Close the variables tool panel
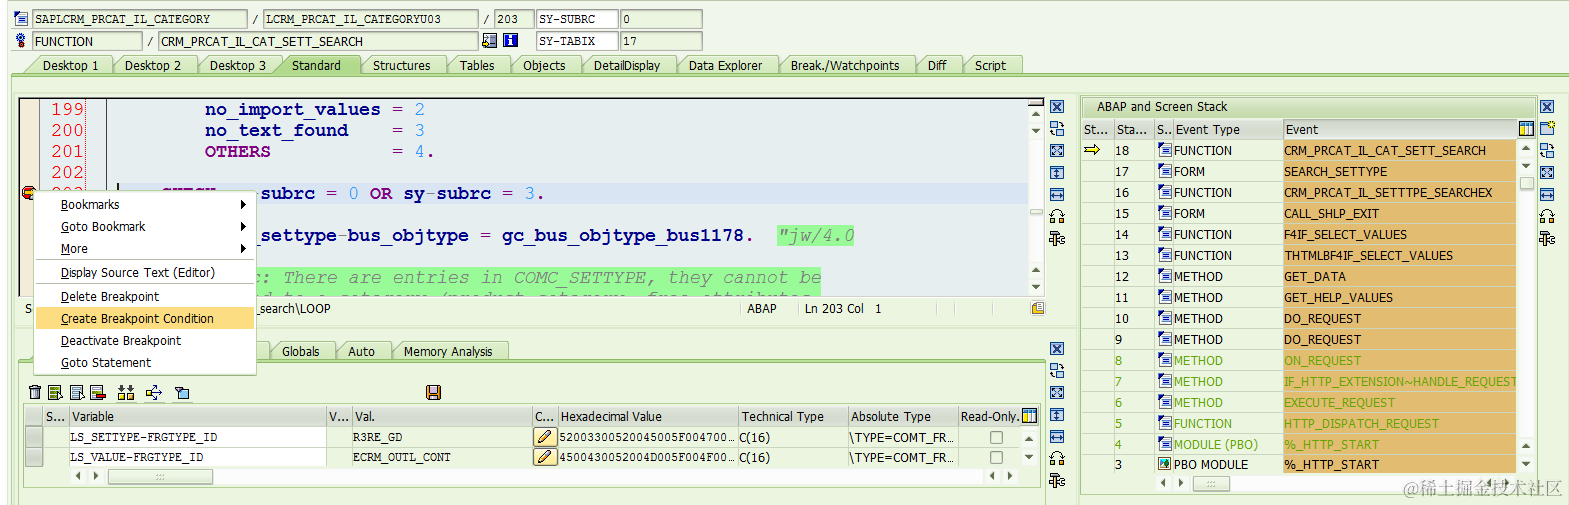The height and width of the screenshot is (505, 1569). [1057, 349]
